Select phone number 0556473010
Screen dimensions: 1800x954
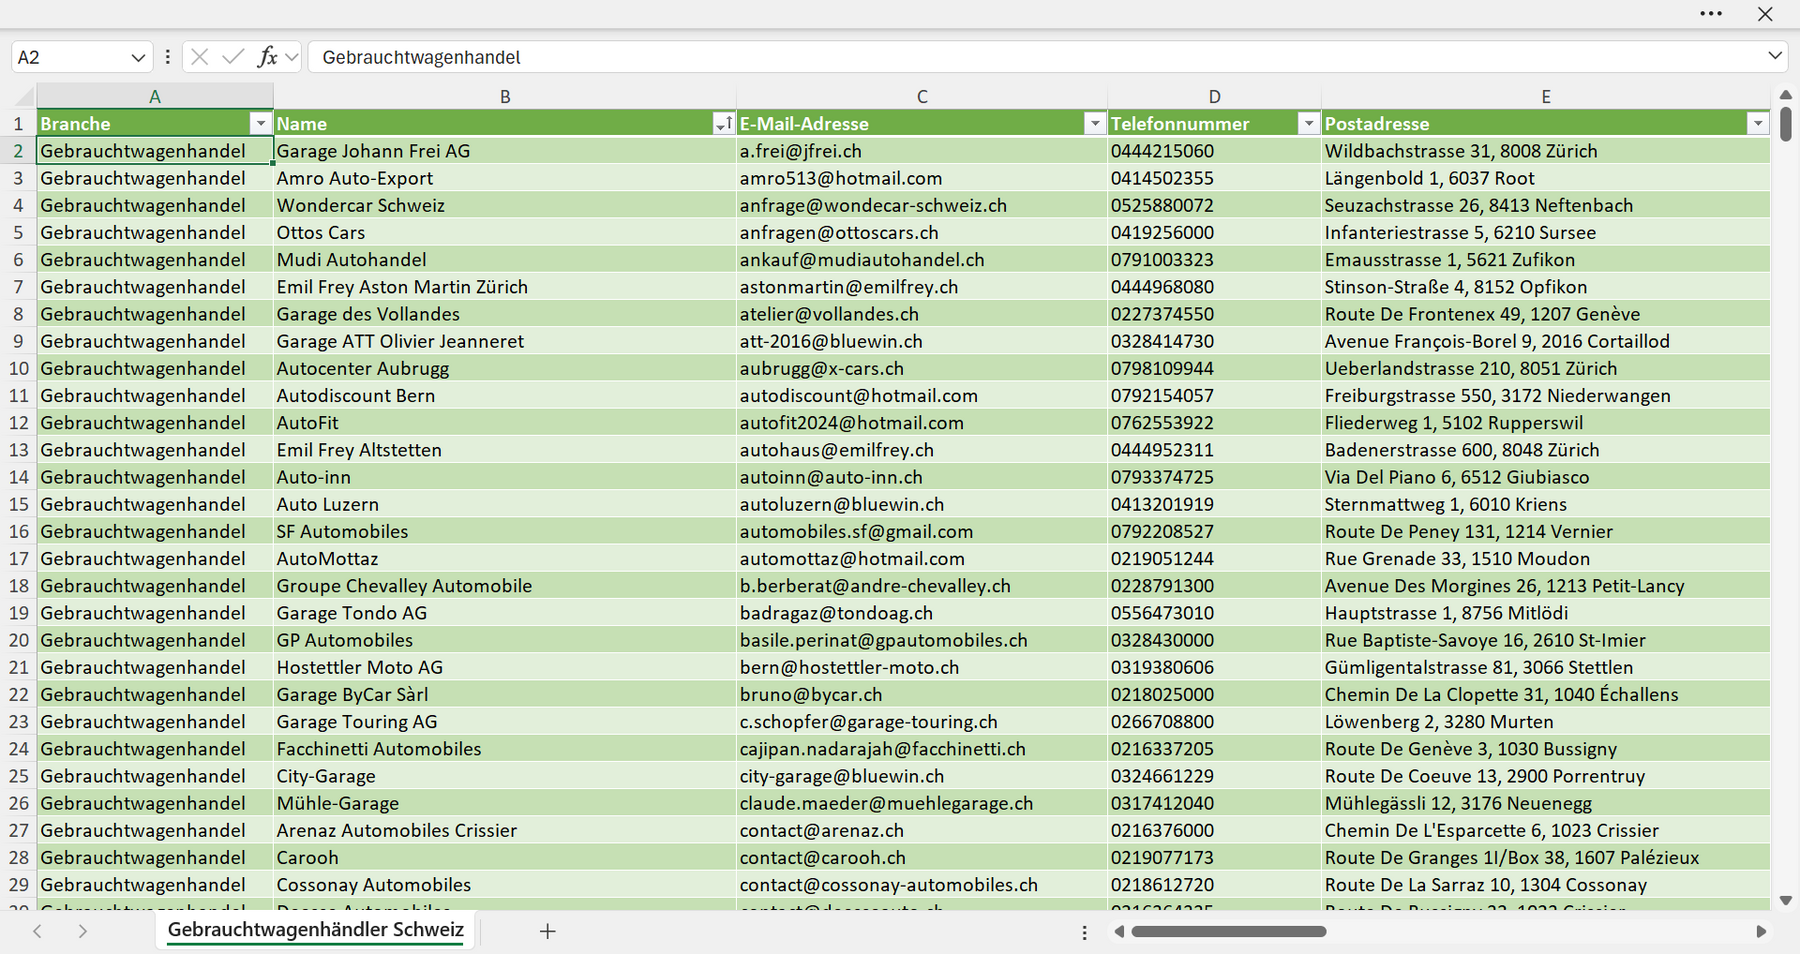click(x=1214, y=613)
